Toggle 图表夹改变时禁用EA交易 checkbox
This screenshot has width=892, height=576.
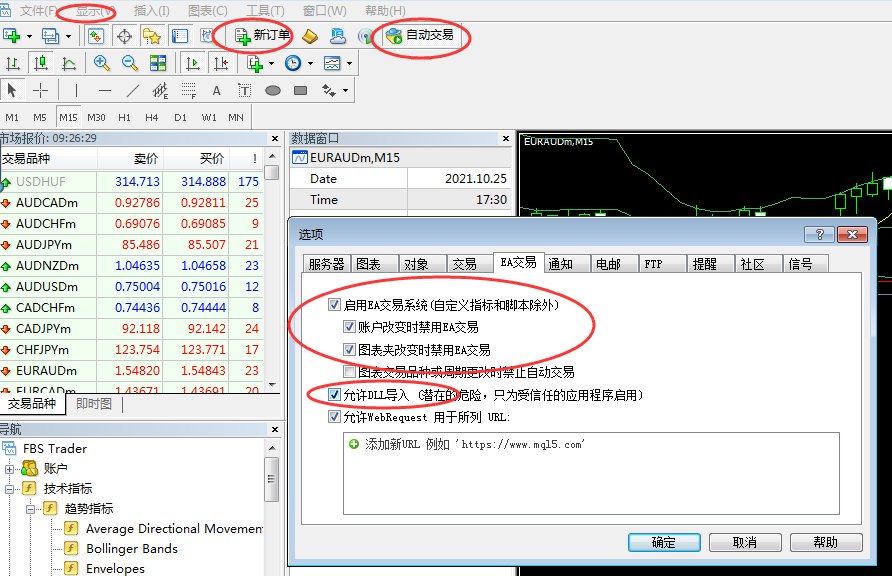point(349,349)
